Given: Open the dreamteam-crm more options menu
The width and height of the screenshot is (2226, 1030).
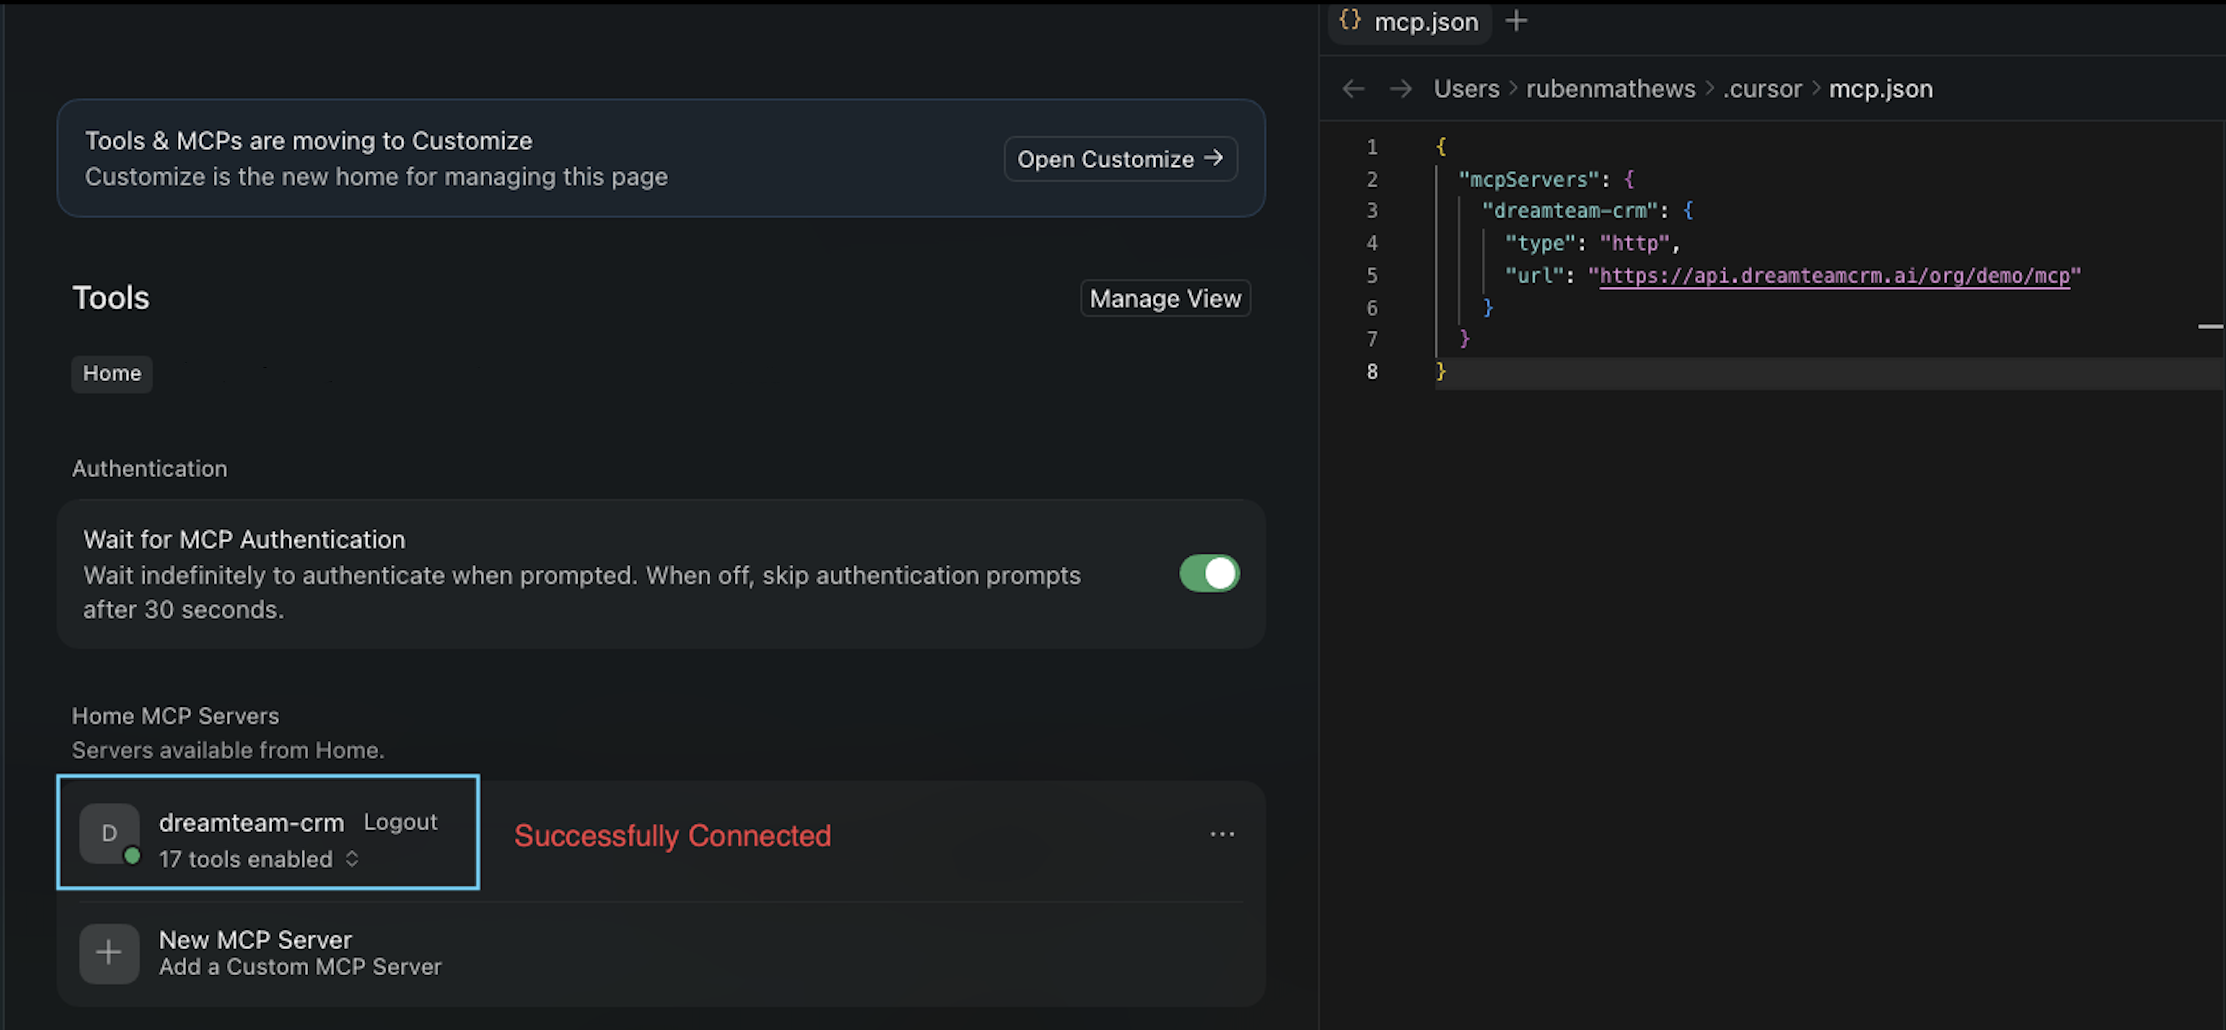Looking at the screenshot, I should coord(1222,834).
